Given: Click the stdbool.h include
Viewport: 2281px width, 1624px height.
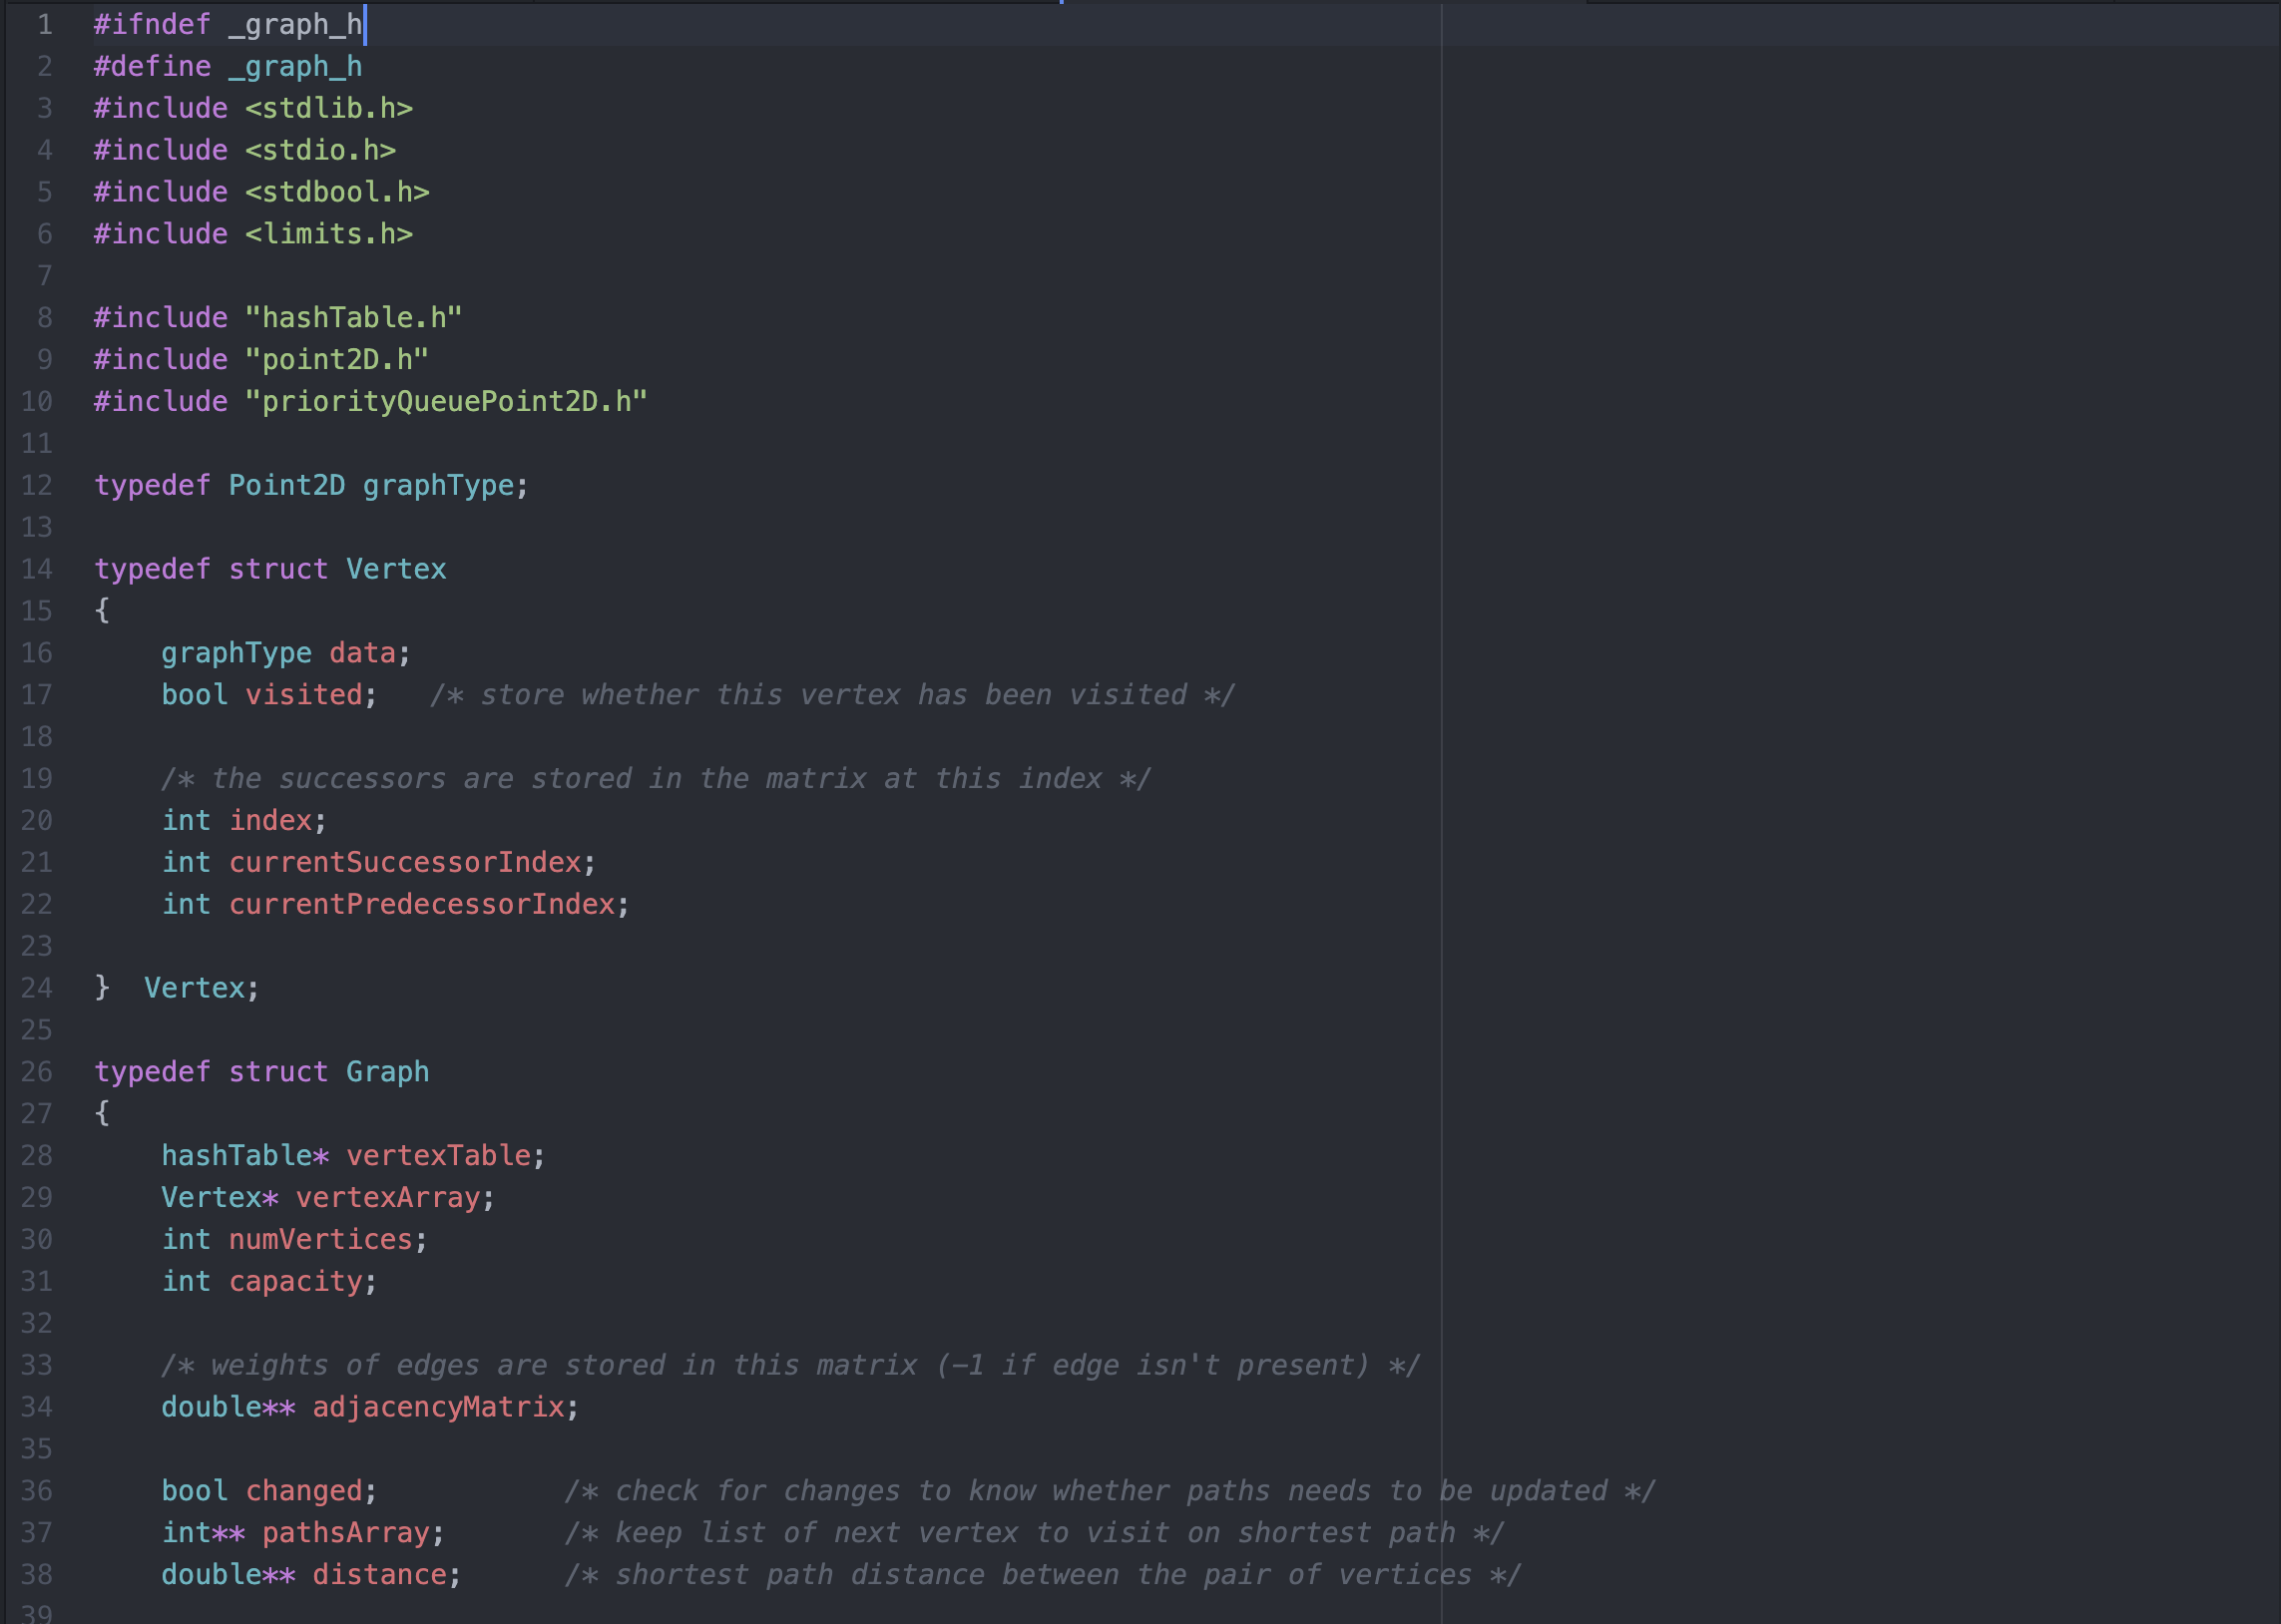Looking at the screenshot, I should pos(337,192).
